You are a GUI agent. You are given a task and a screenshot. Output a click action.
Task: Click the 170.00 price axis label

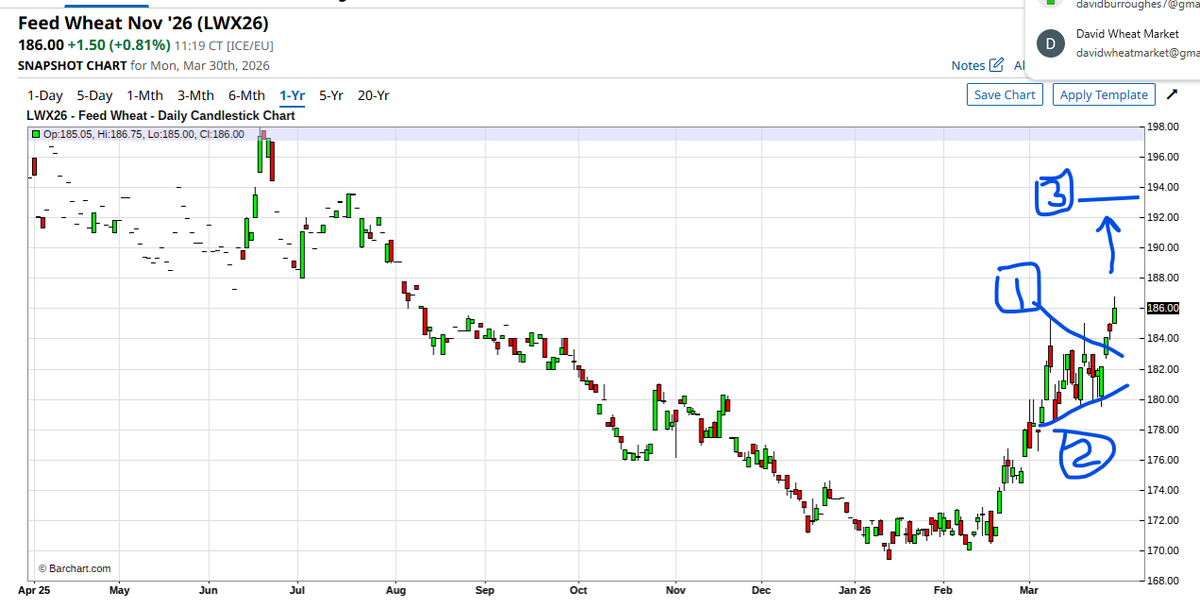pyautogui.click(x=1163, y=550)
